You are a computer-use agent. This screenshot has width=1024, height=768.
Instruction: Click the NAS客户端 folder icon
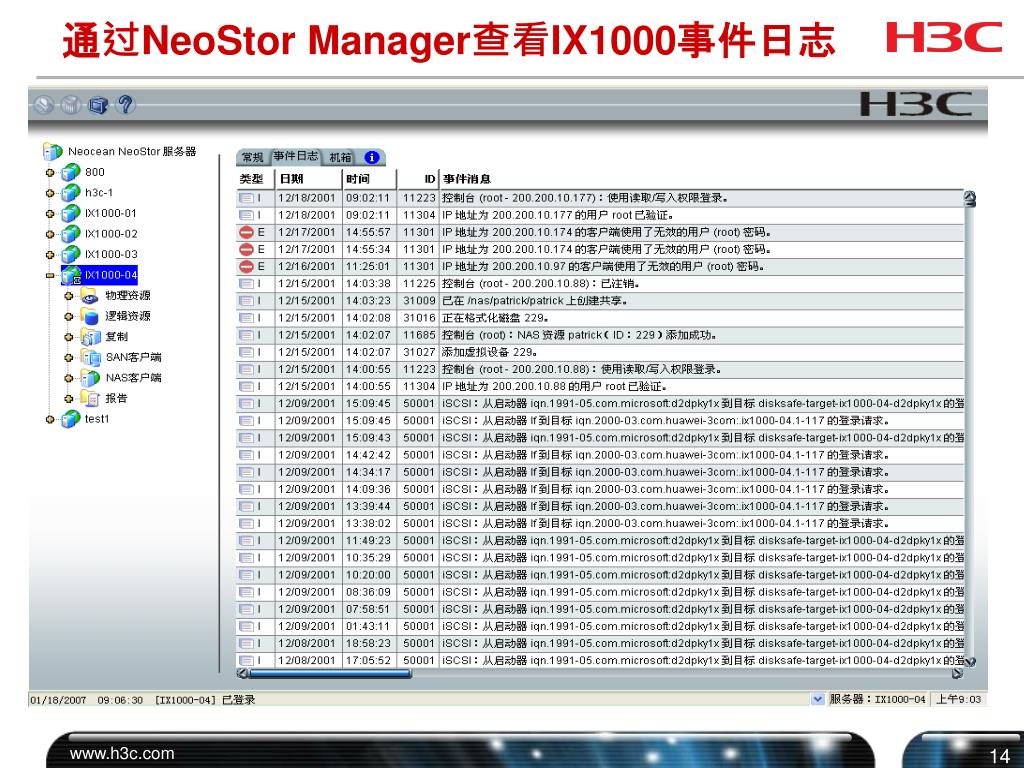90,377
